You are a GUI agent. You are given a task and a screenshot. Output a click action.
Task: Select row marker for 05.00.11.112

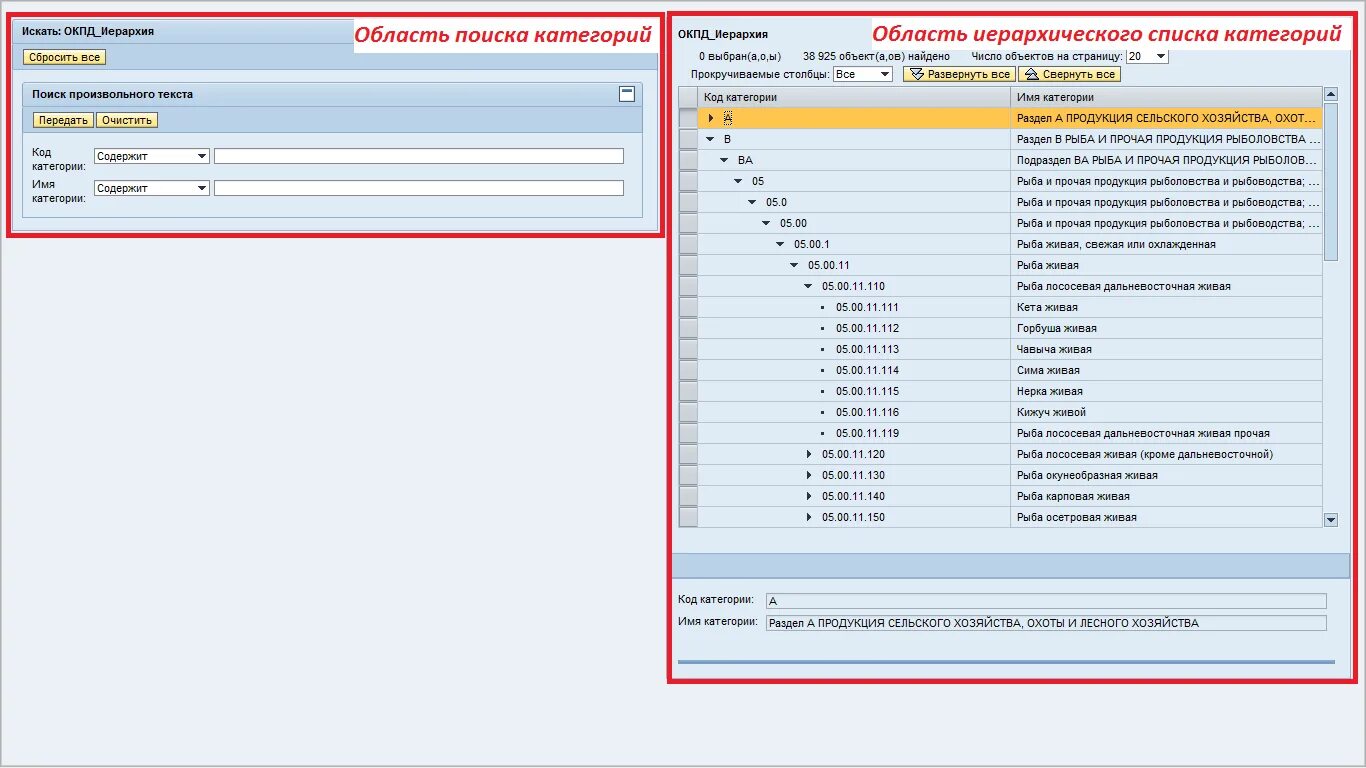coord(688,328)
